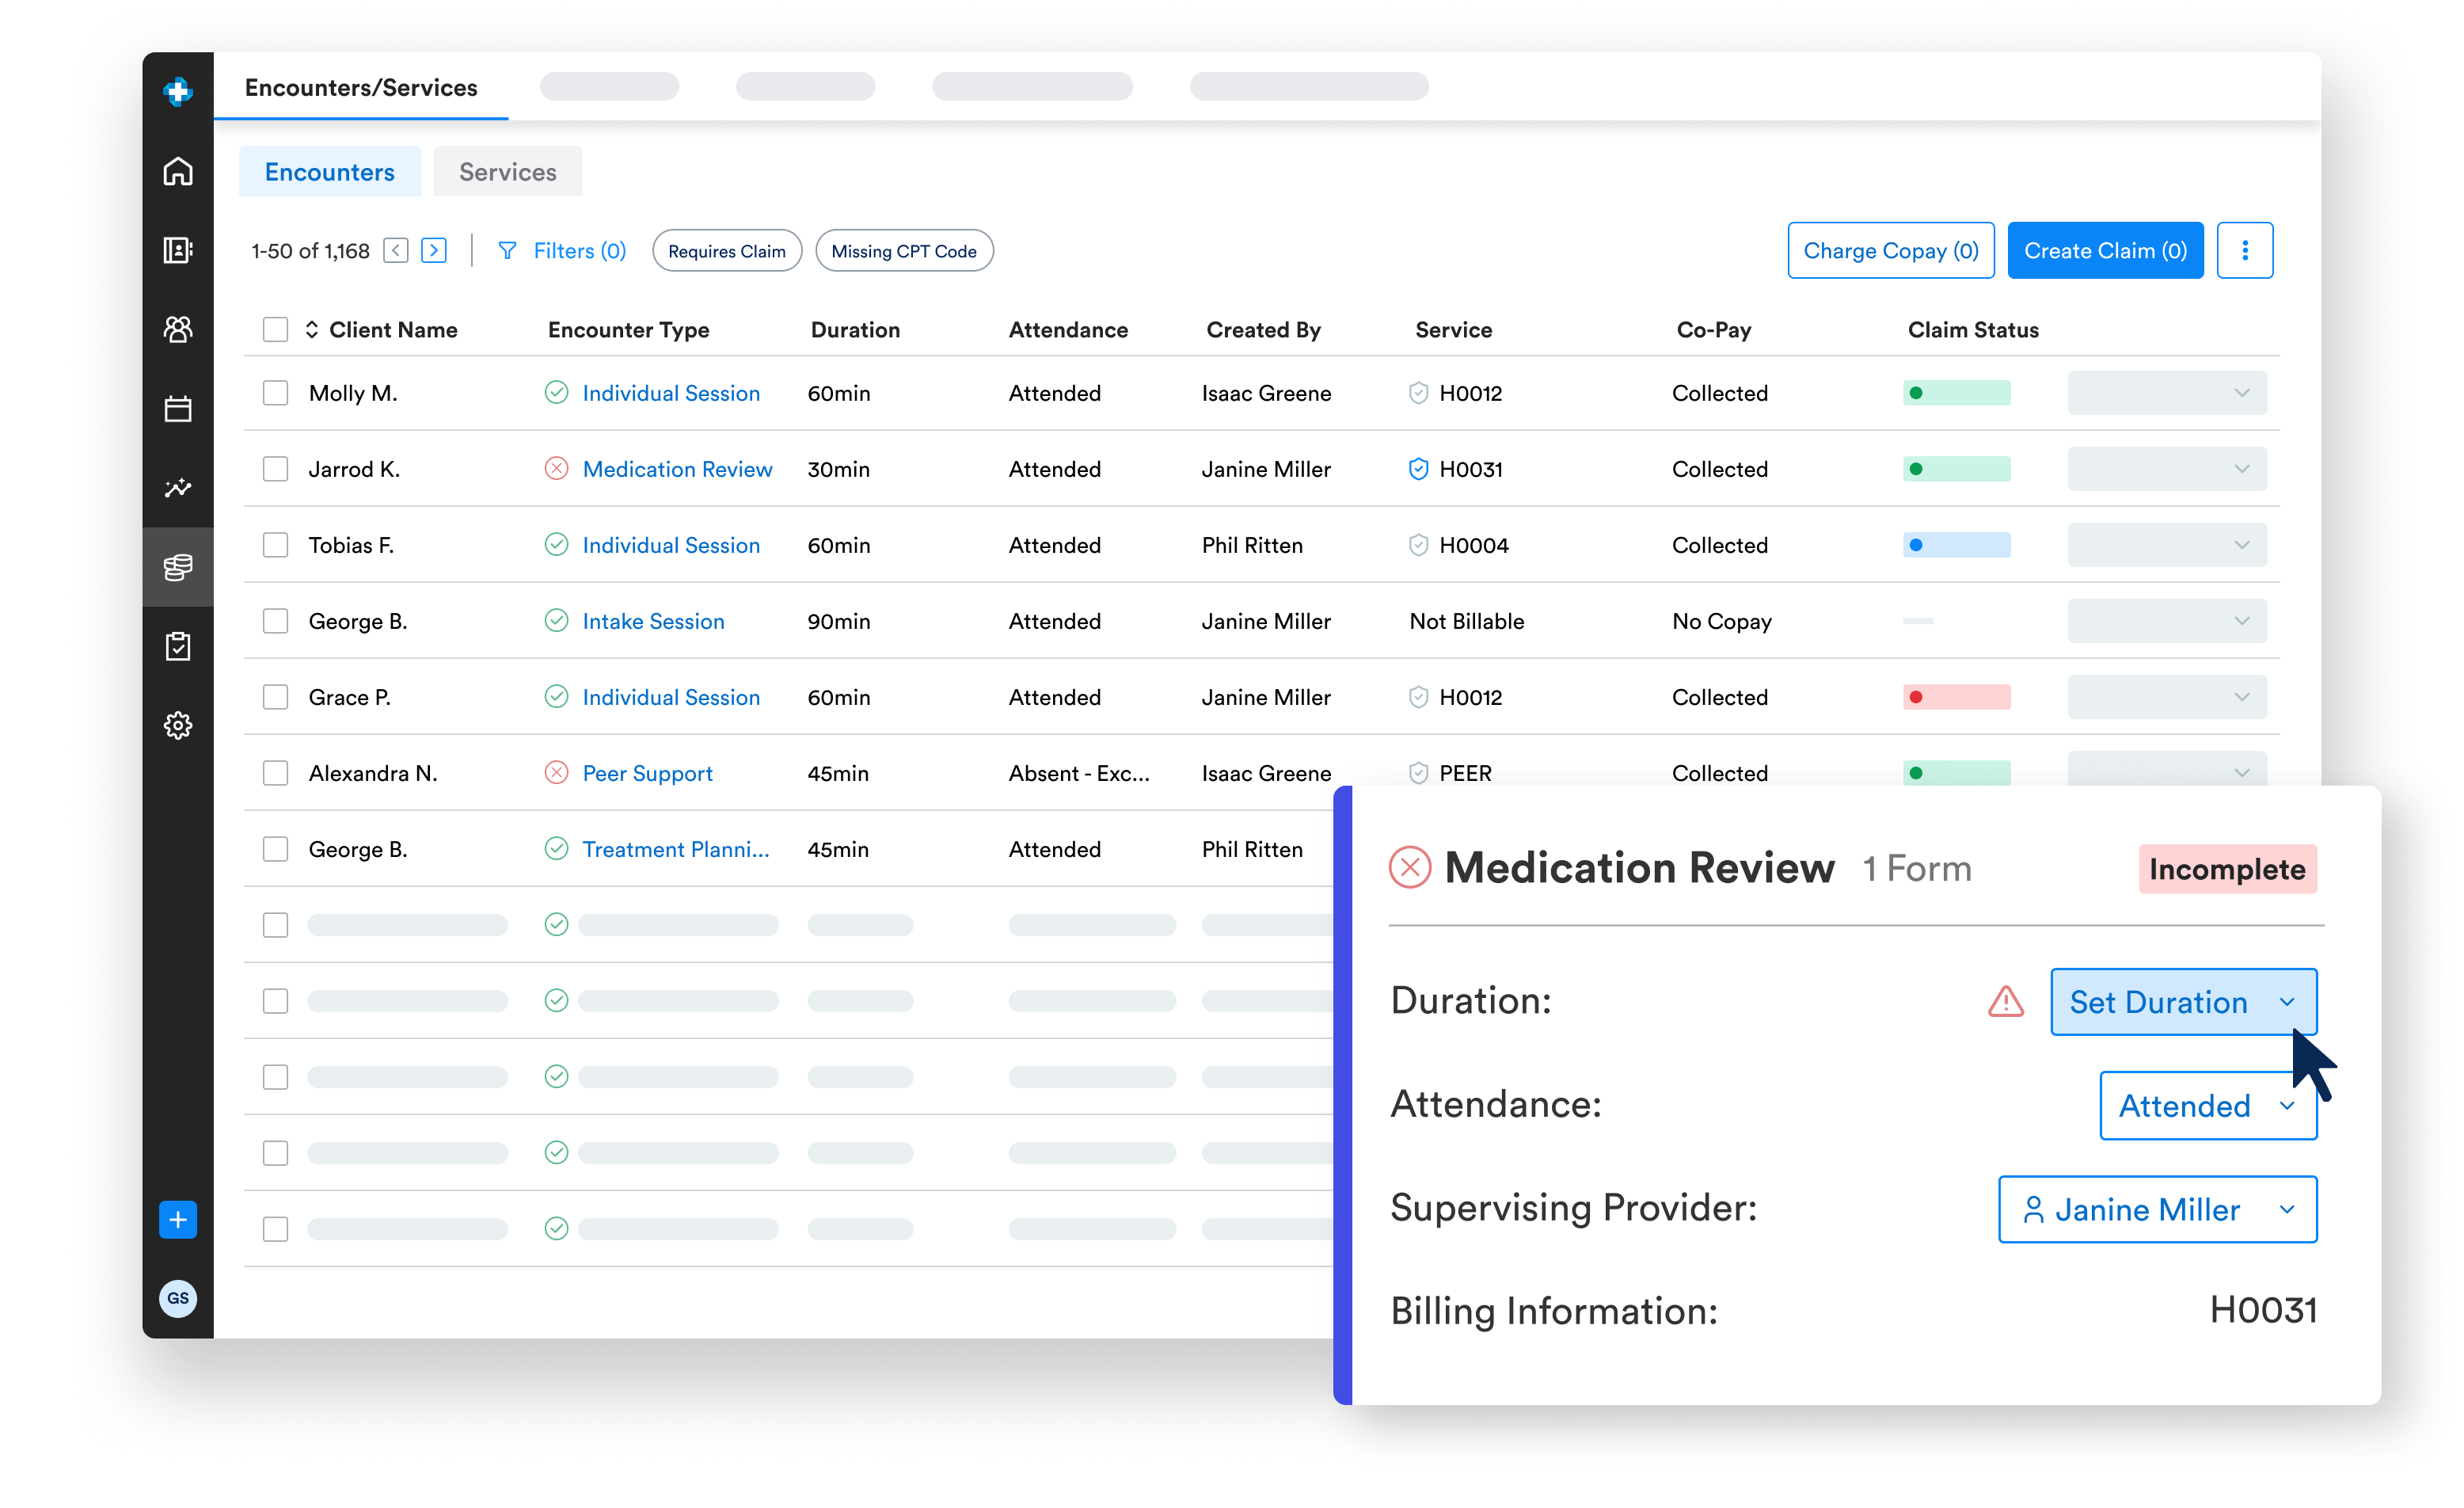Check the box for Molly M. row
This screenshot has height=1508, width=2464.
click(275, 393)
